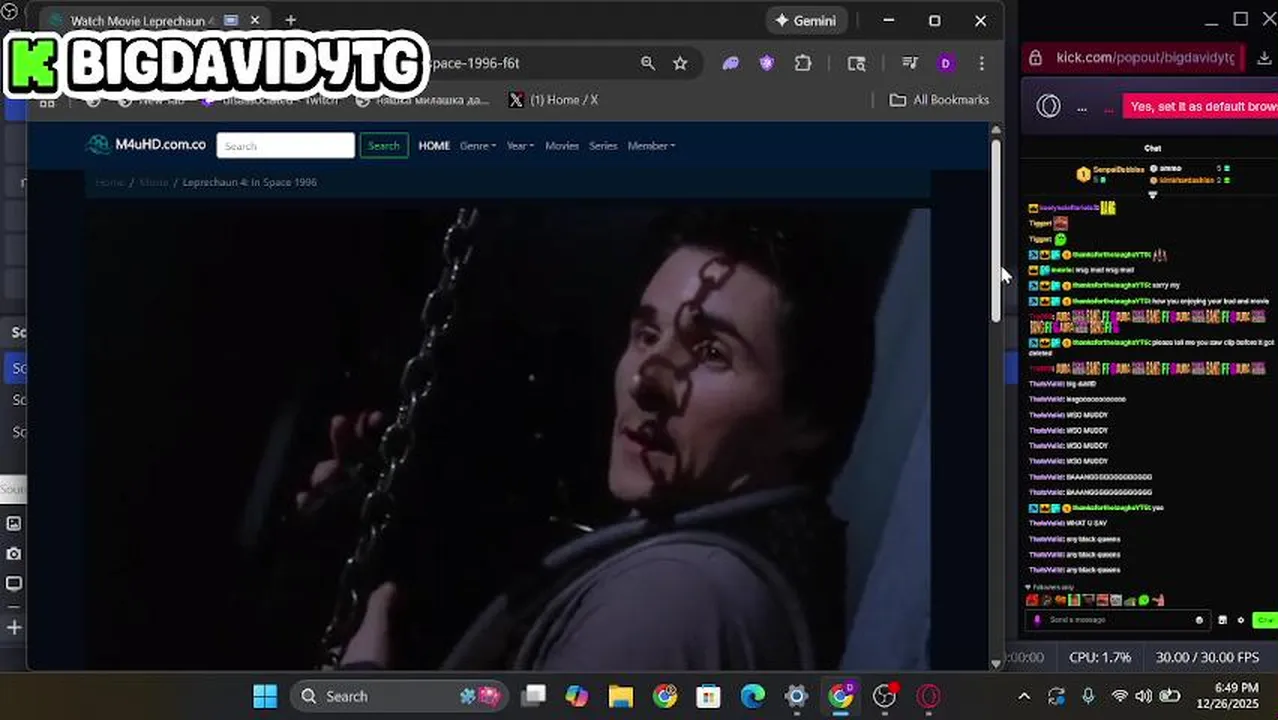The image size is (1278, 720).
Task: Open Opera browser from the taskbar
Action: coord(929,696)
